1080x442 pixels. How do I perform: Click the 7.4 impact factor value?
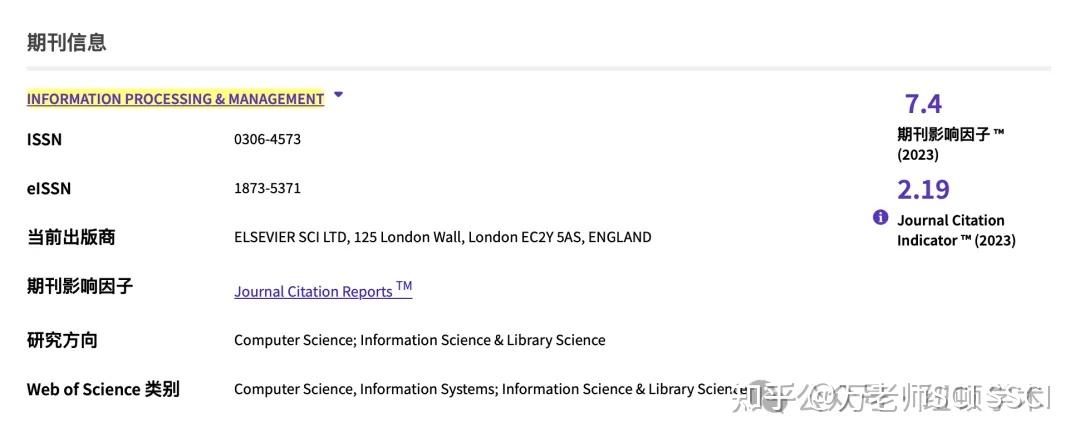pyautogui.click(x=923, y=104)
